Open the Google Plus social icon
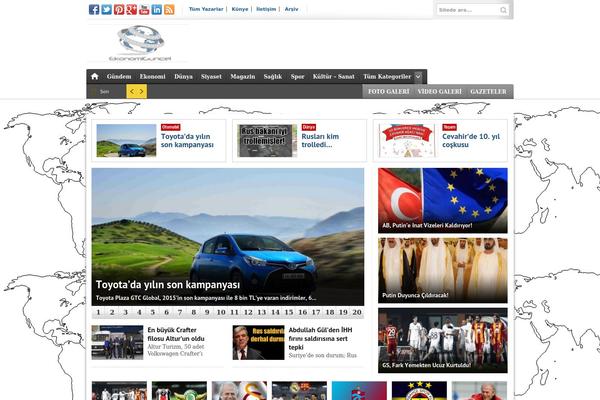This screenshot has width=600, height=400. tap(132, 10)
